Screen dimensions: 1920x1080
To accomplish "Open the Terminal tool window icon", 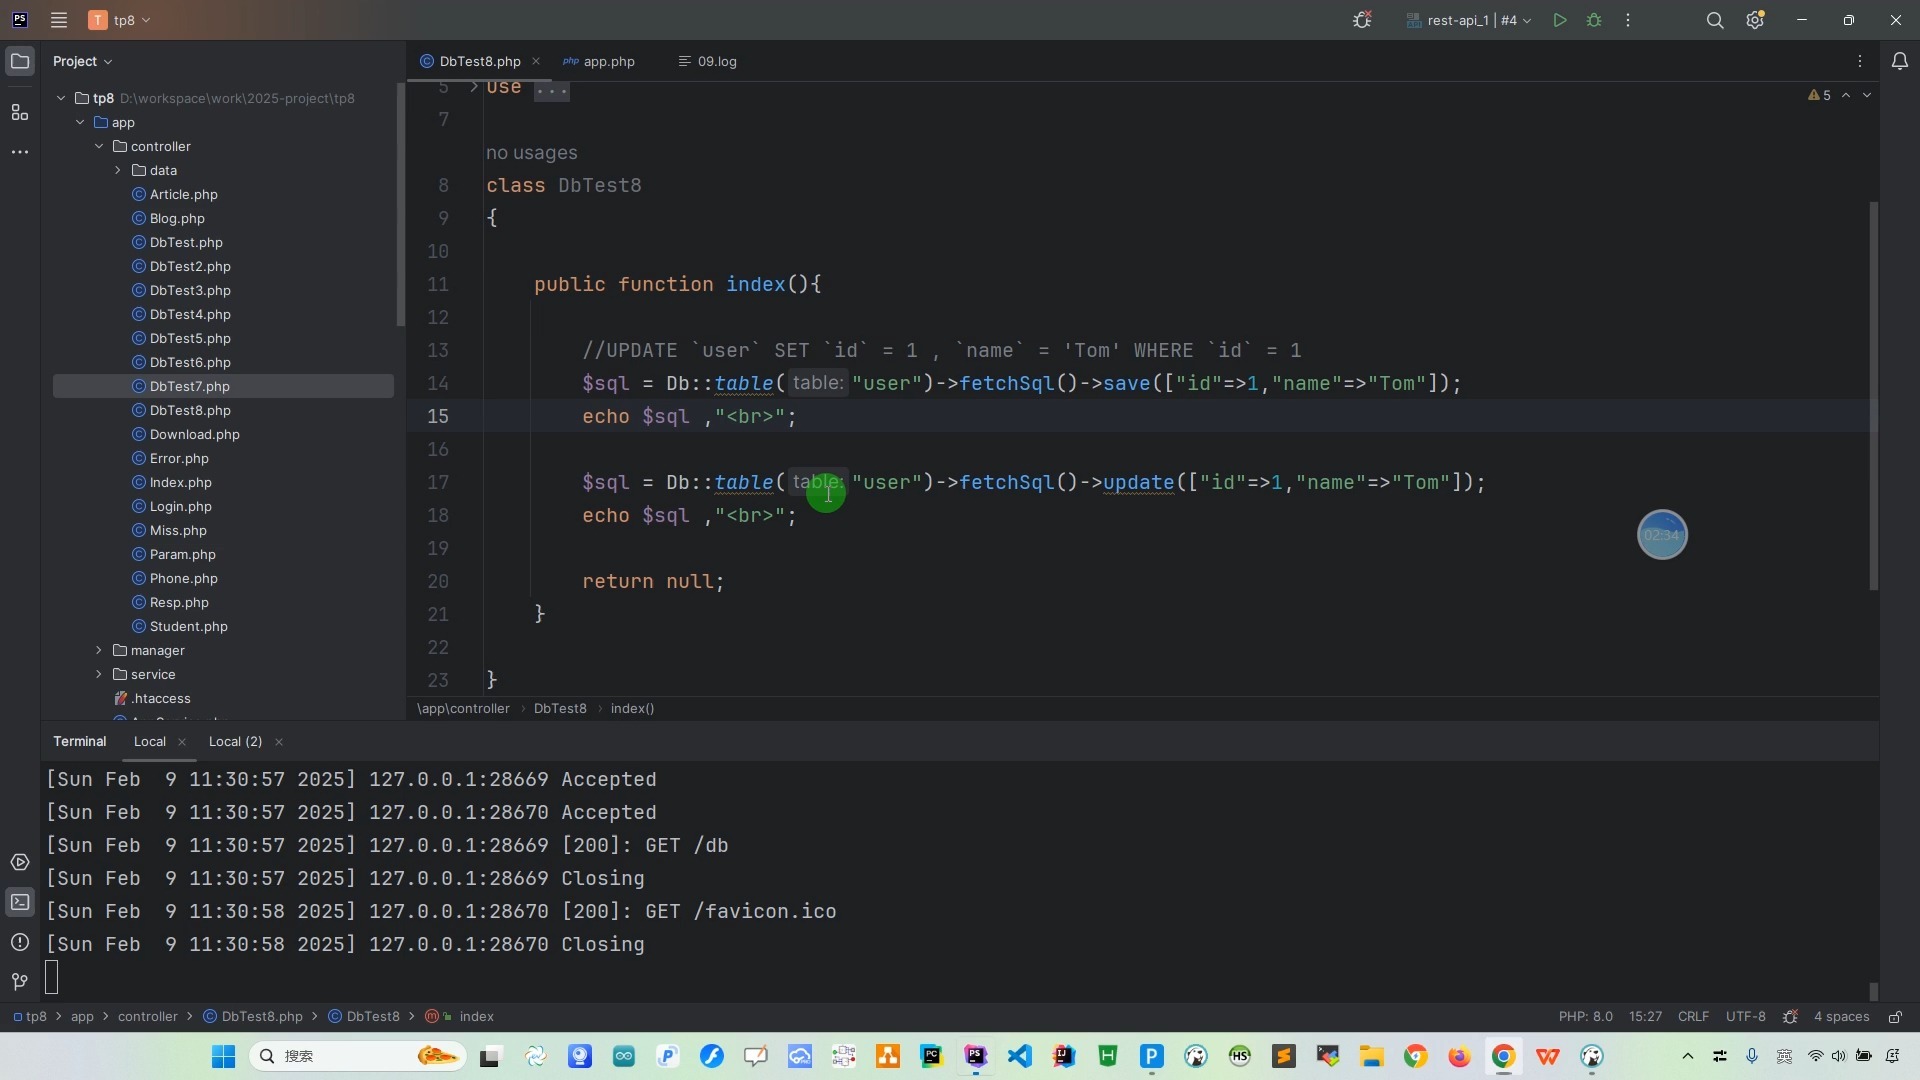I will 20,901.
